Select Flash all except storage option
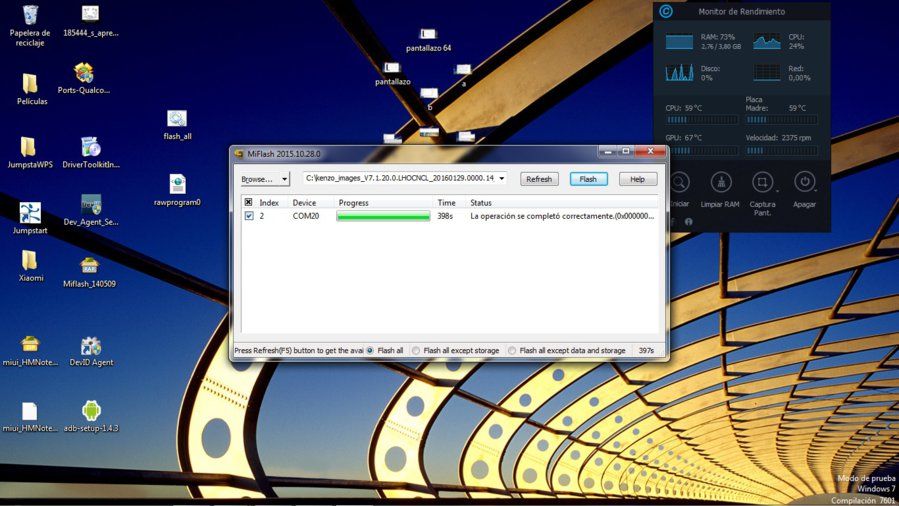This screenshot has width=899, height=506. 416,350
